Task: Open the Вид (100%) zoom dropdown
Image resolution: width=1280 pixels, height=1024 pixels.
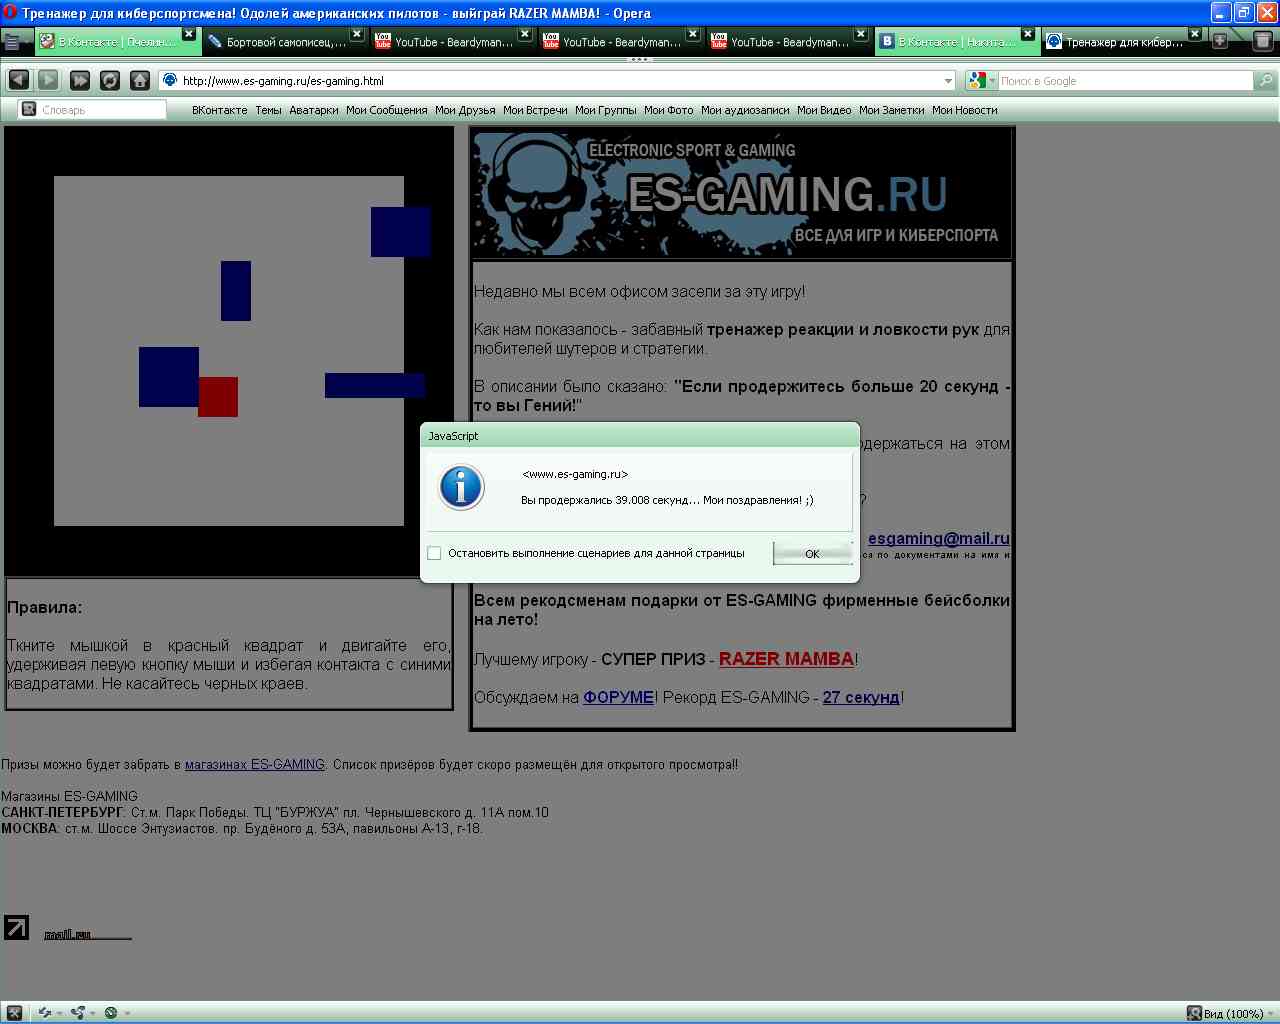Action: 1229,1013
